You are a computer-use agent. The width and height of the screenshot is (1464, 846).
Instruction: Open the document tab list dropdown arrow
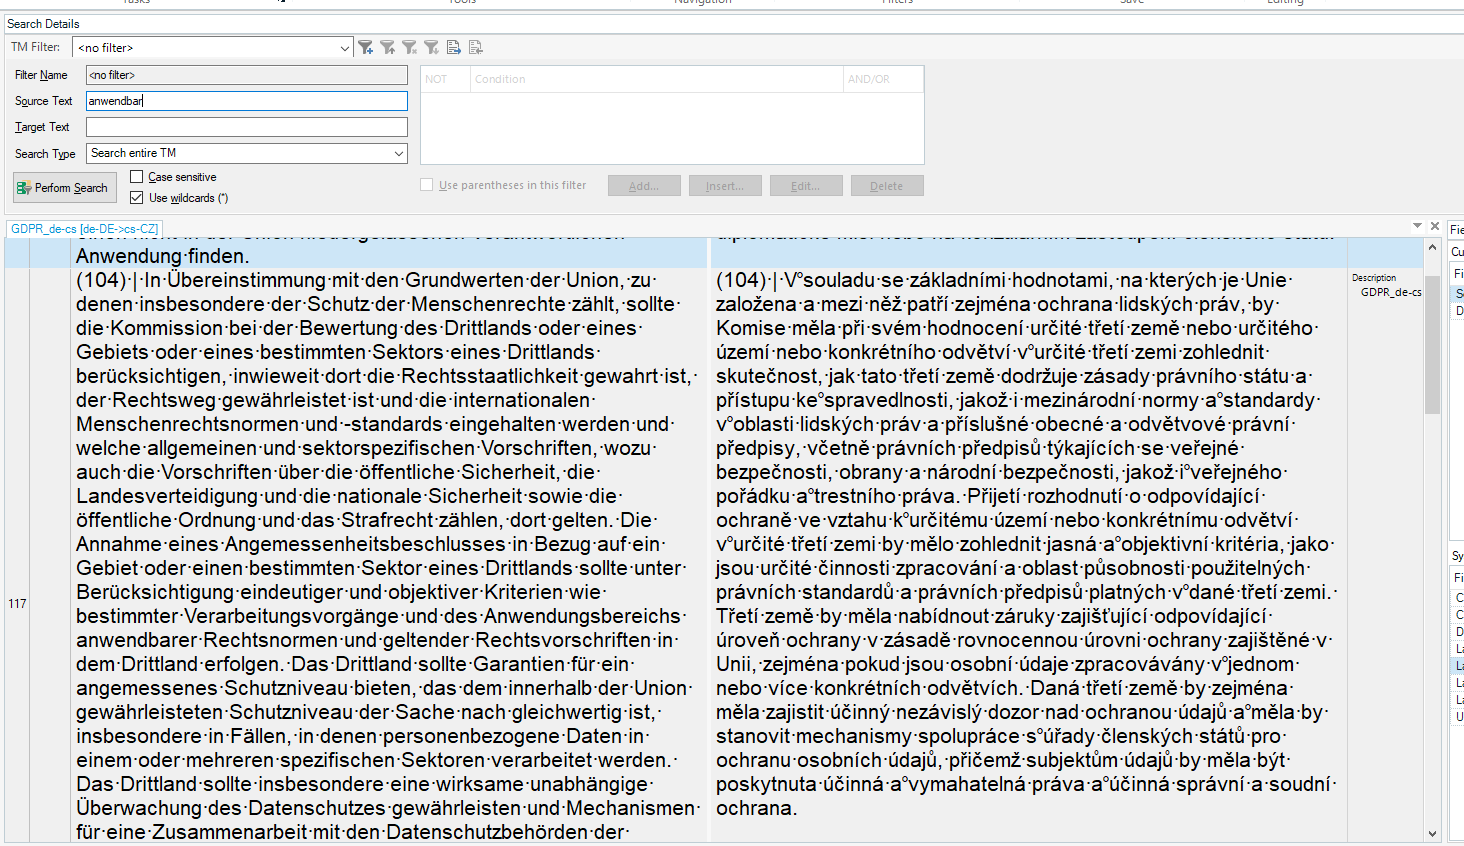[1417, 226]
